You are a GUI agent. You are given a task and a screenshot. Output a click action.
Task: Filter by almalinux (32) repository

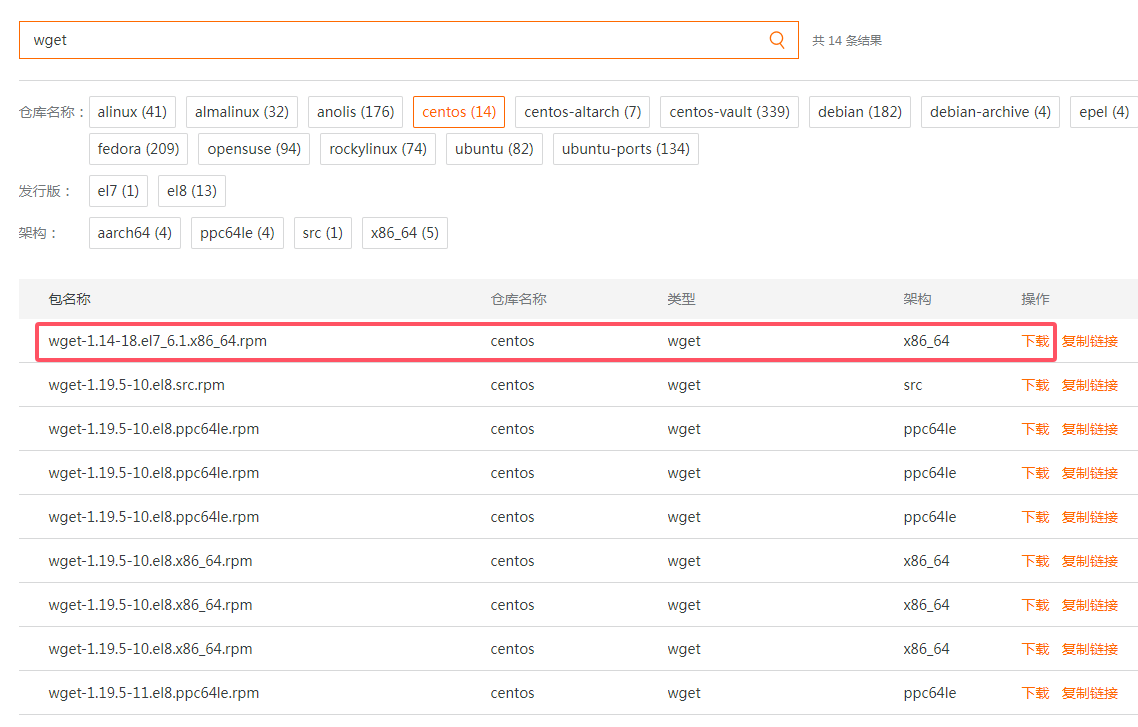tap(242, 112)
